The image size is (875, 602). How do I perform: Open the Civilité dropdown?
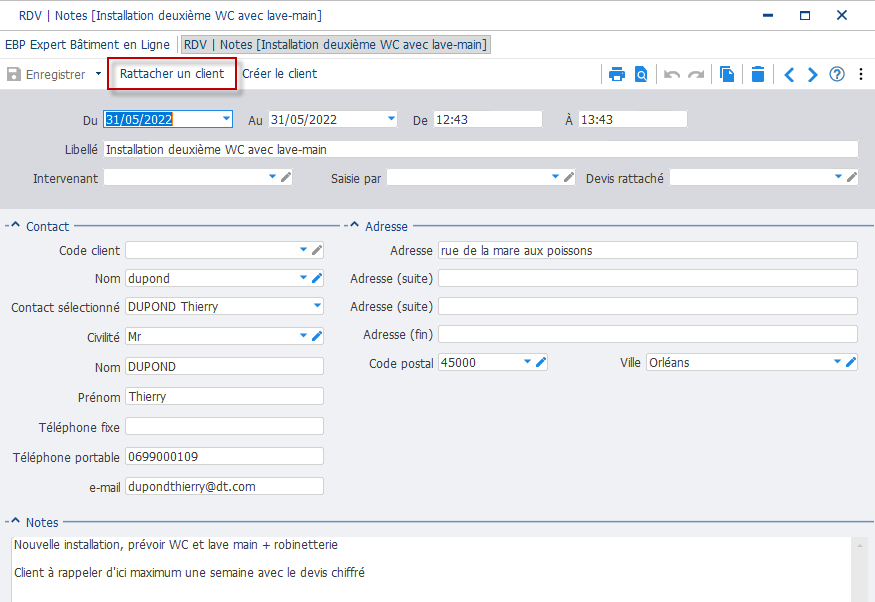coord(303,336)
